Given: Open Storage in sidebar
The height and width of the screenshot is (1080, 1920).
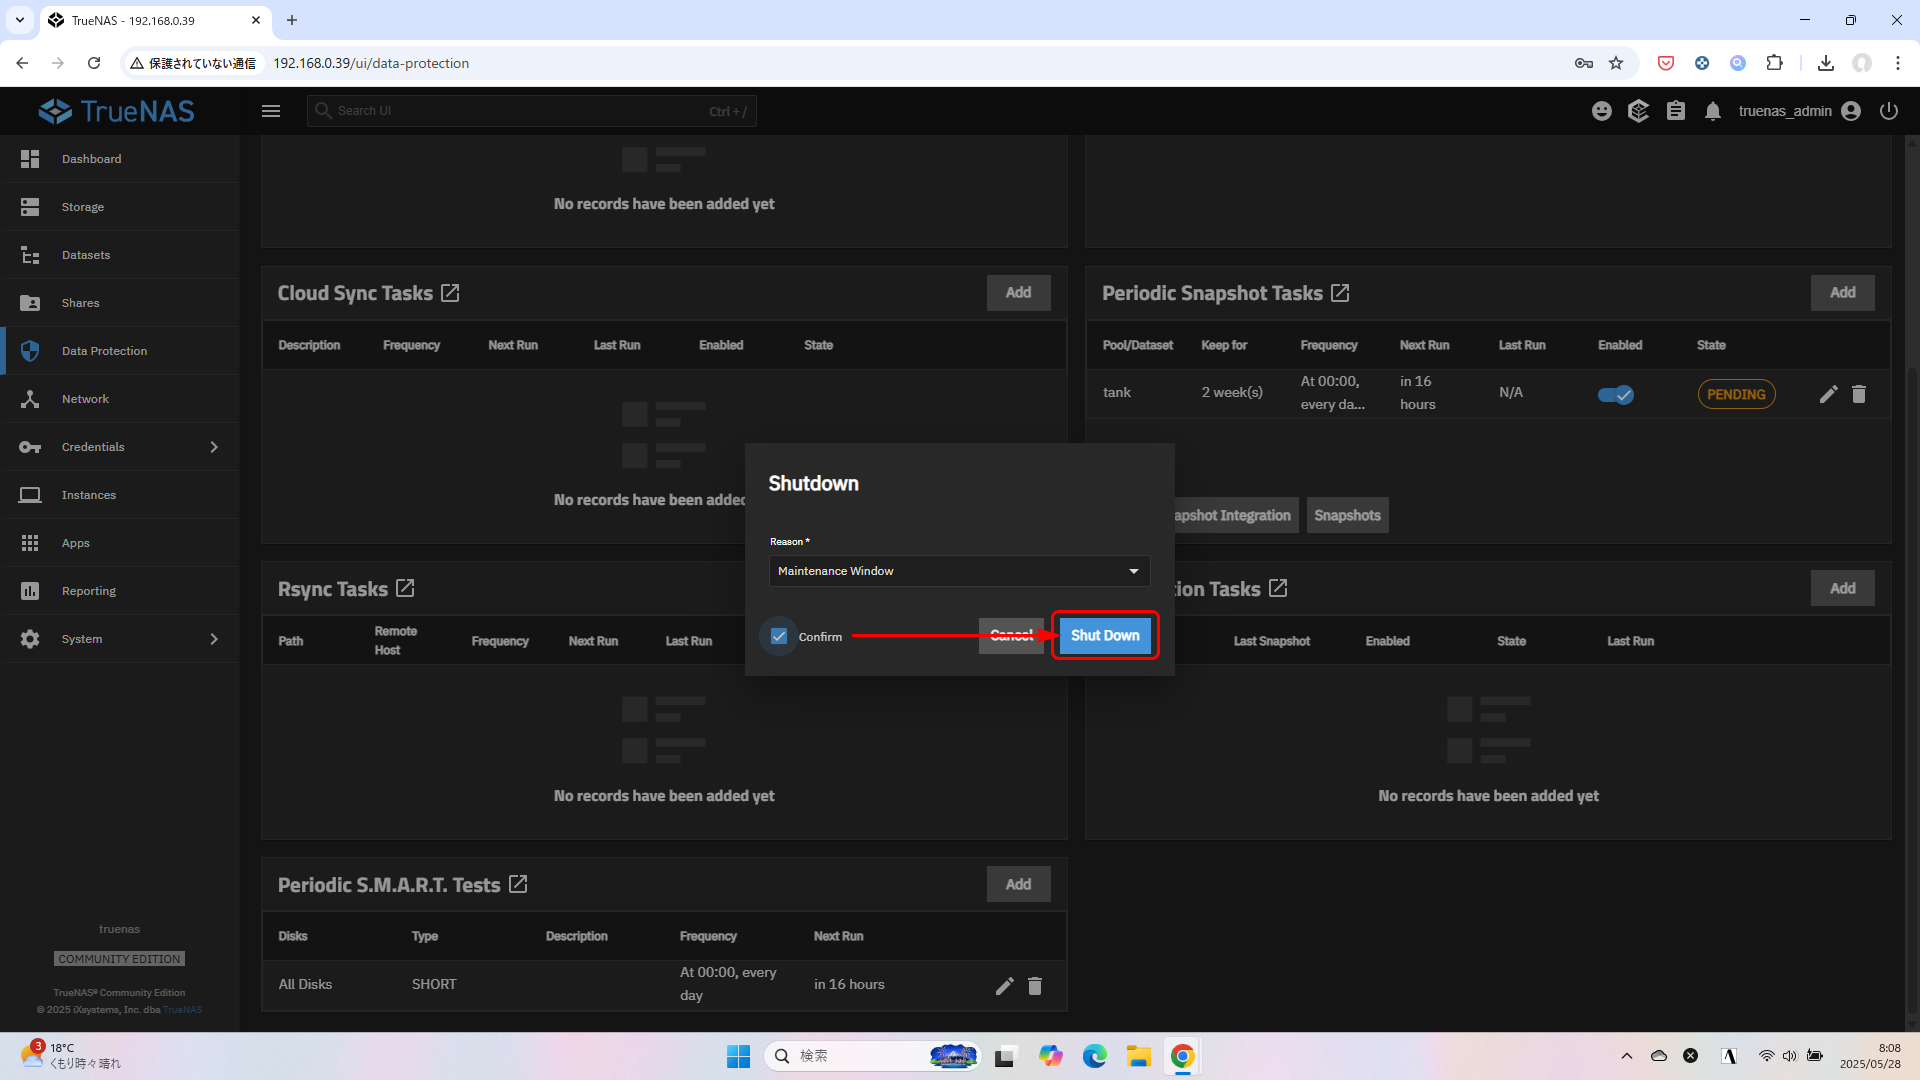Looking at the screenshot, I should pyautogui.click(x=120, y=207).
